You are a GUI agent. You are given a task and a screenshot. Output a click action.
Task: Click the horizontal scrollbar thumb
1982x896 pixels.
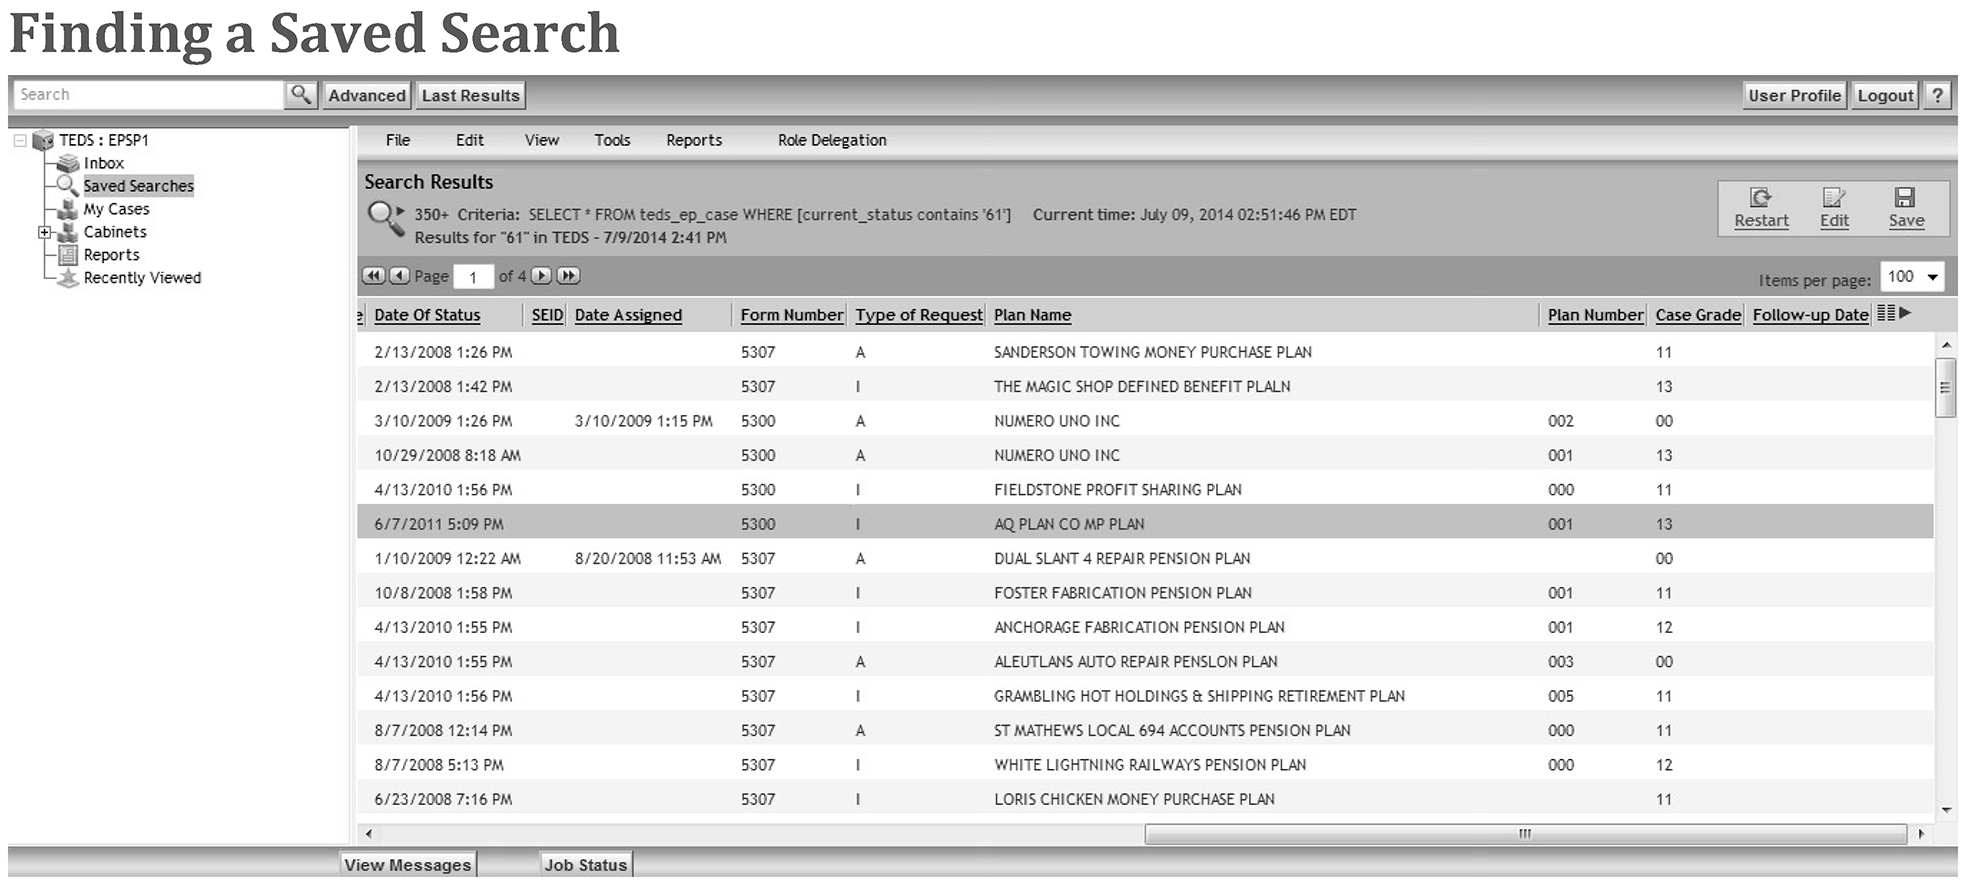click(x=1524, y=834)
